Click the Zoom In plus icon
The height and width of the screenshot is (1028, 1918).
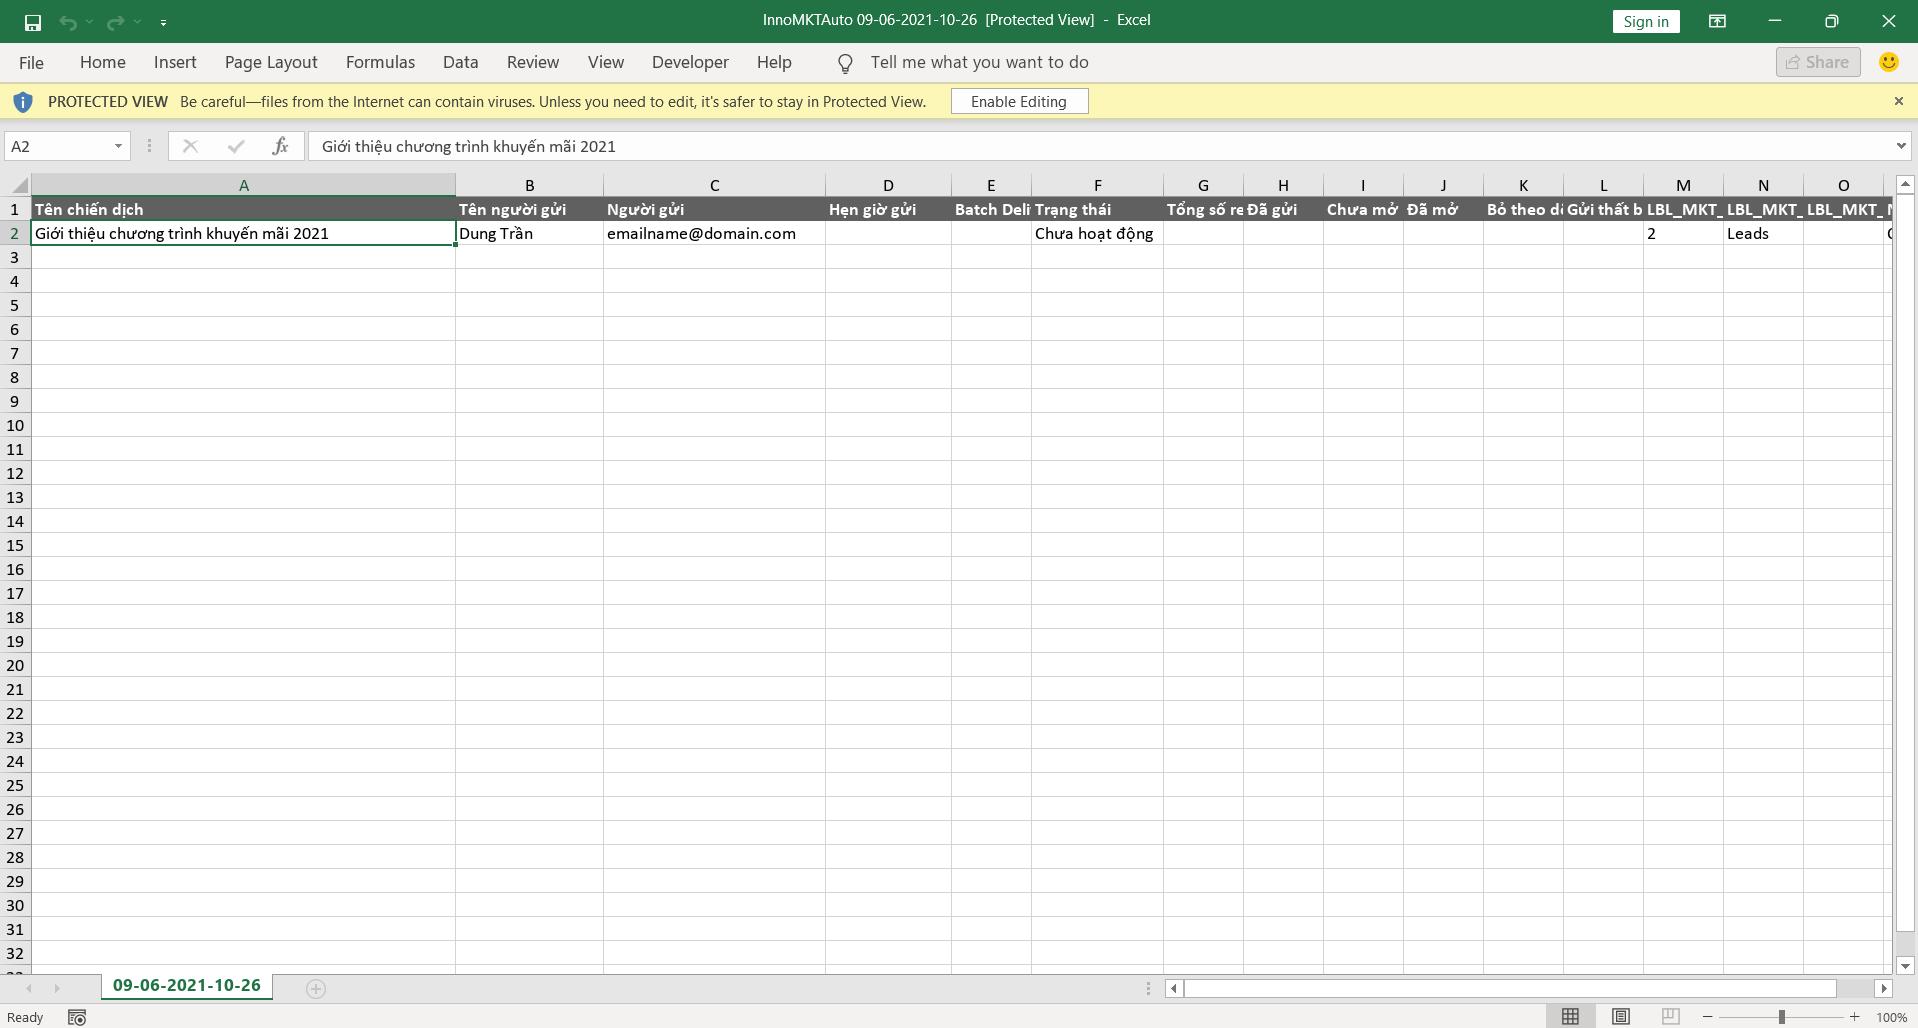coord(1854,1017)
